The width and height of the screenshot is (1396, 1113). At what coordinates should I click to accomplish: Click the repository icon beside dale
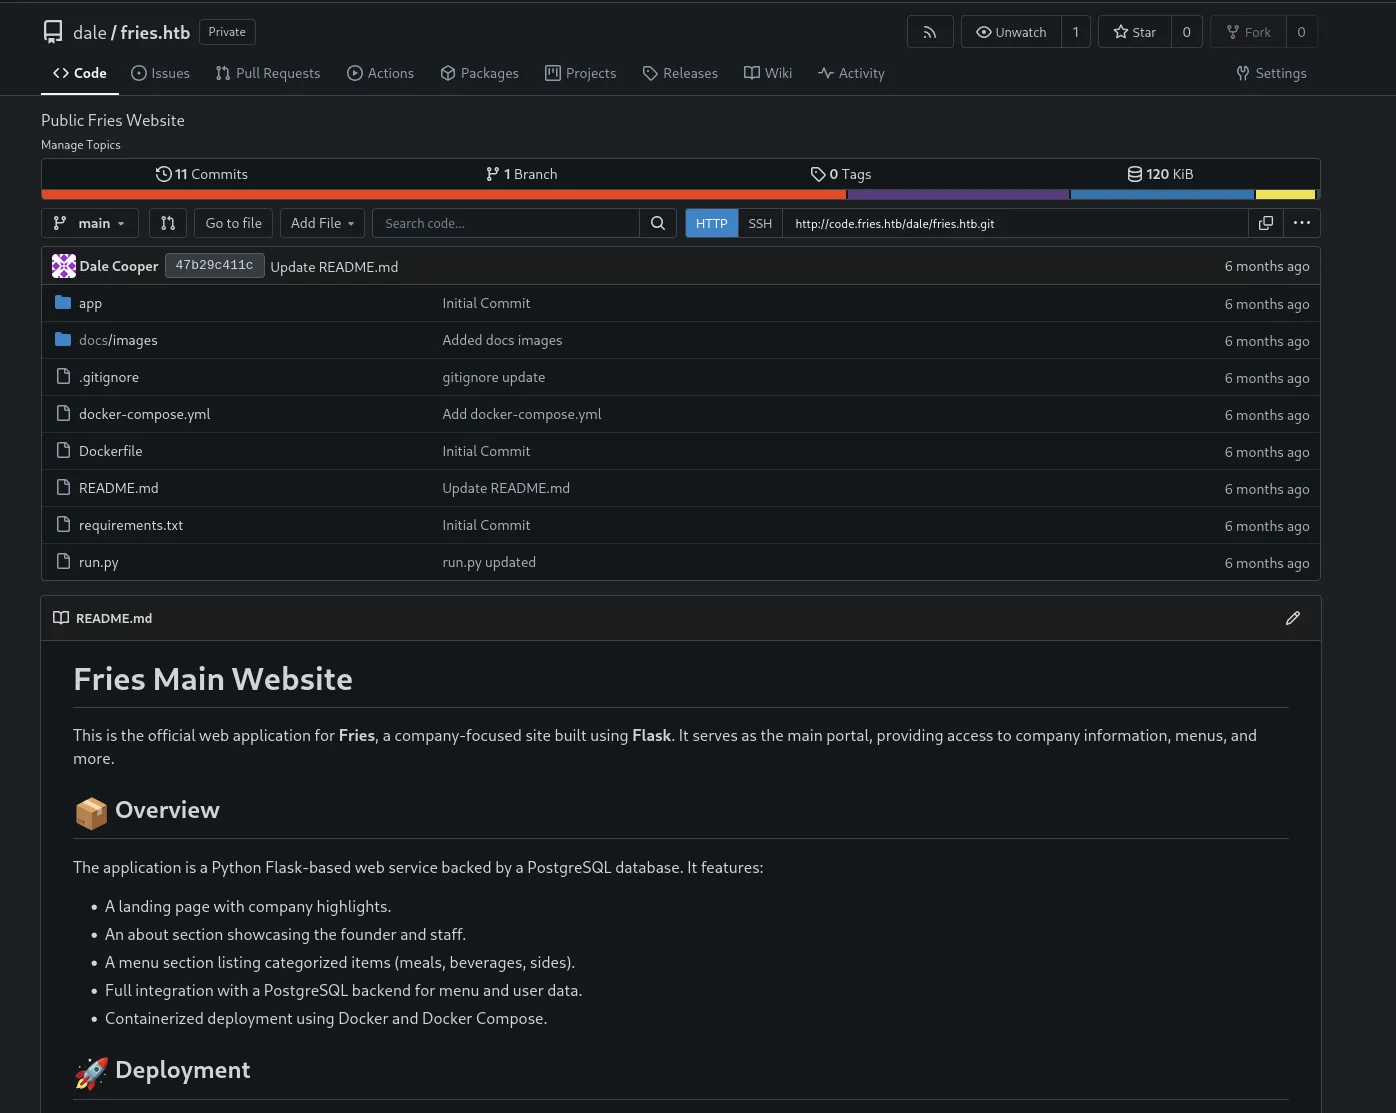(x=53, y=32)
